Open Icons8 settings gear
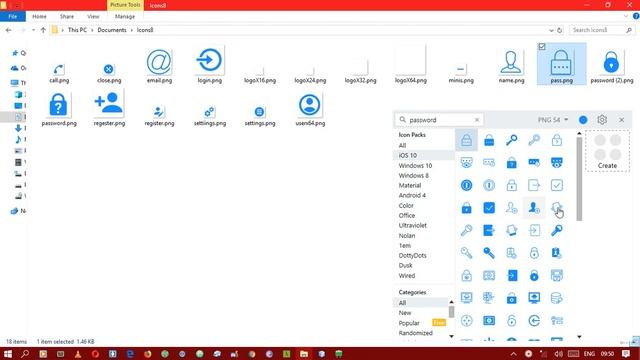Image resolution: width=640 pixels, height=360 pixels. pyautogui.click(x=602, y=120)
